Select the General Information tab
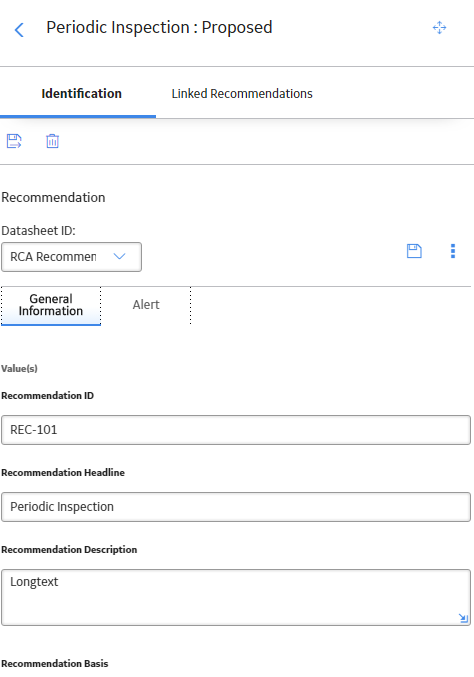Viewport: 474px width, 677px height. point(51,305)
